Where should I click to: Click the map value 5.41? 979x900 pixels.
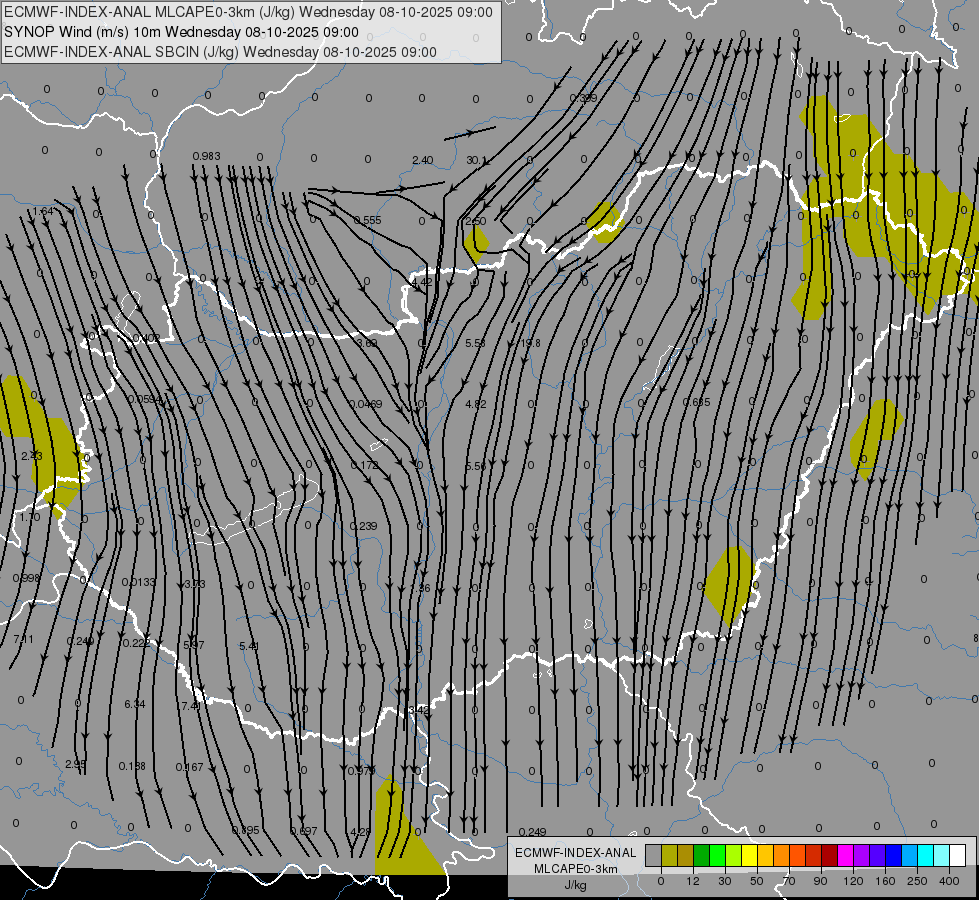coord(249,646)
